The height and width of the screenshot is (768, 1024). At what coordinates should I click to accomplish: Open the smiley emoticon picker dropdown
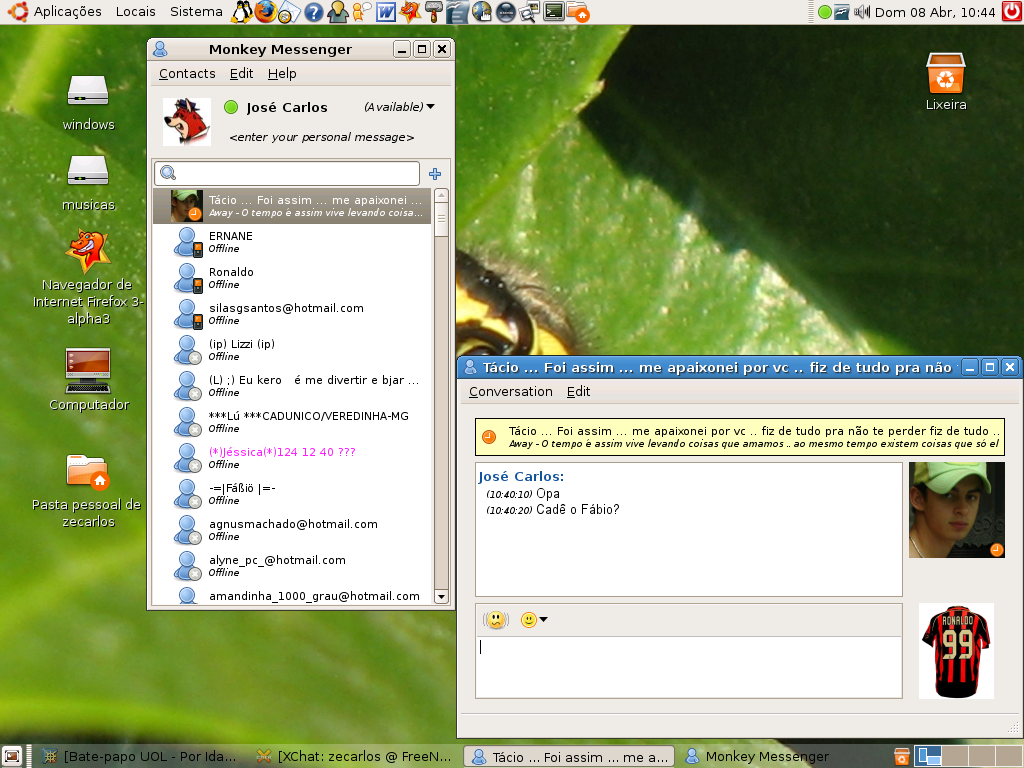[x=534, y=620]
